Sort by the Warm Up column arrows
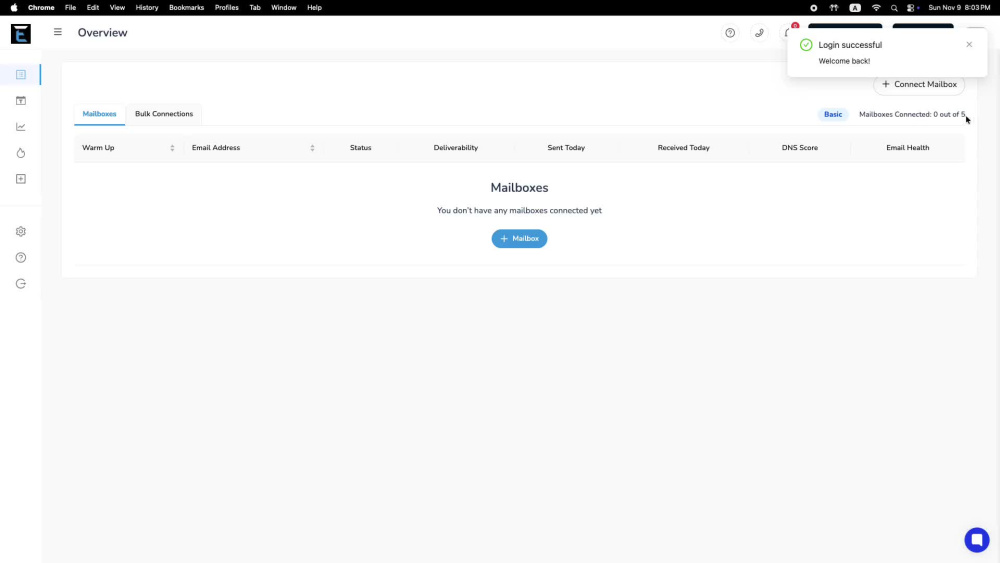Viewport: 1000px width, 563px height. pyautogui.click(x=172, y=148)
